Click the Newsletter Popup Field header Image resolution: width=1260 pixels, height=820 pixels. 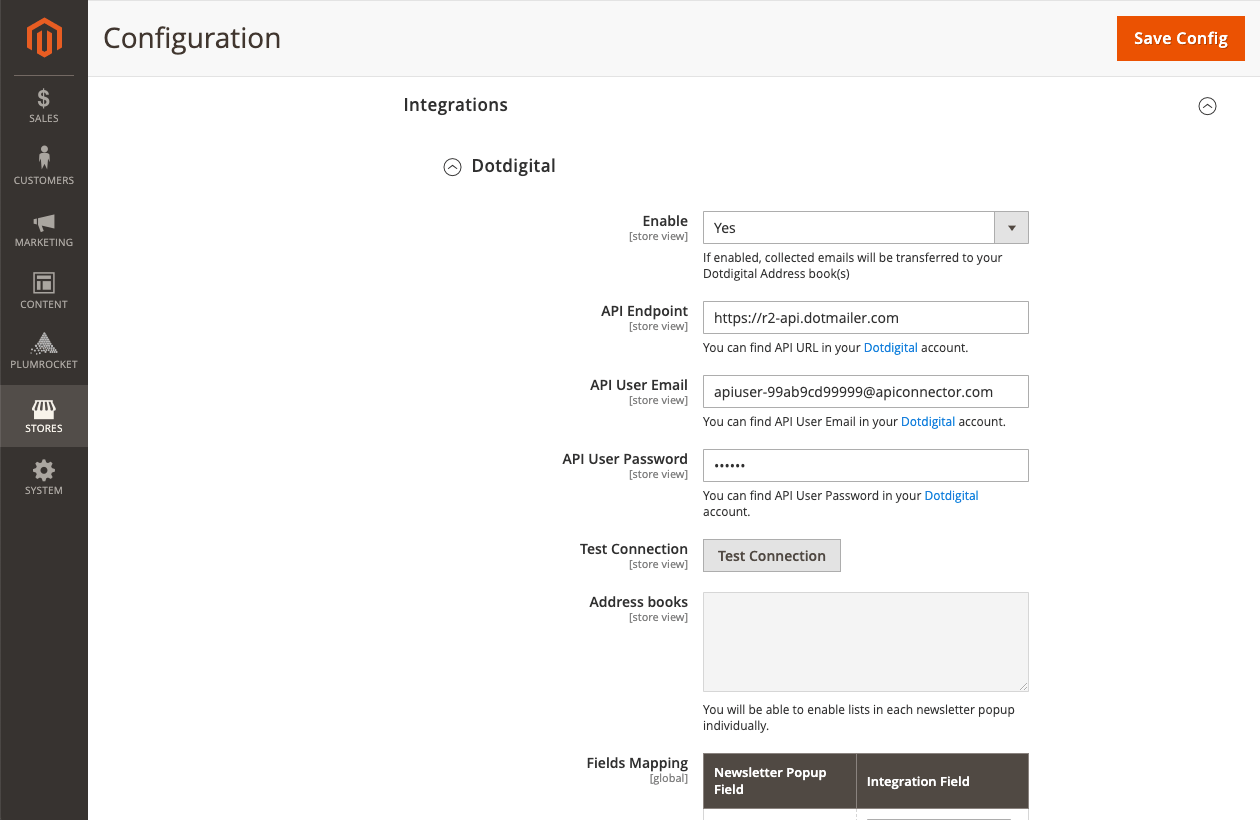point(770,780)
